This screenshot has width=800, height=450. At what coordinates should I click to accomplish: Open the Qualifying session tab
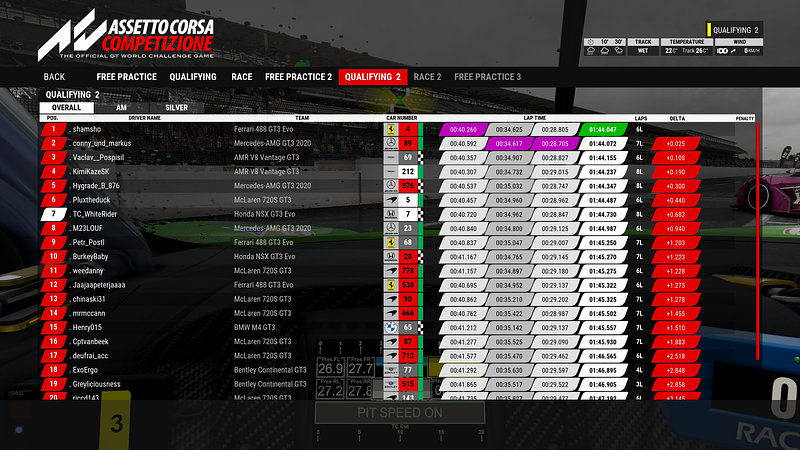tap(193, 77)
